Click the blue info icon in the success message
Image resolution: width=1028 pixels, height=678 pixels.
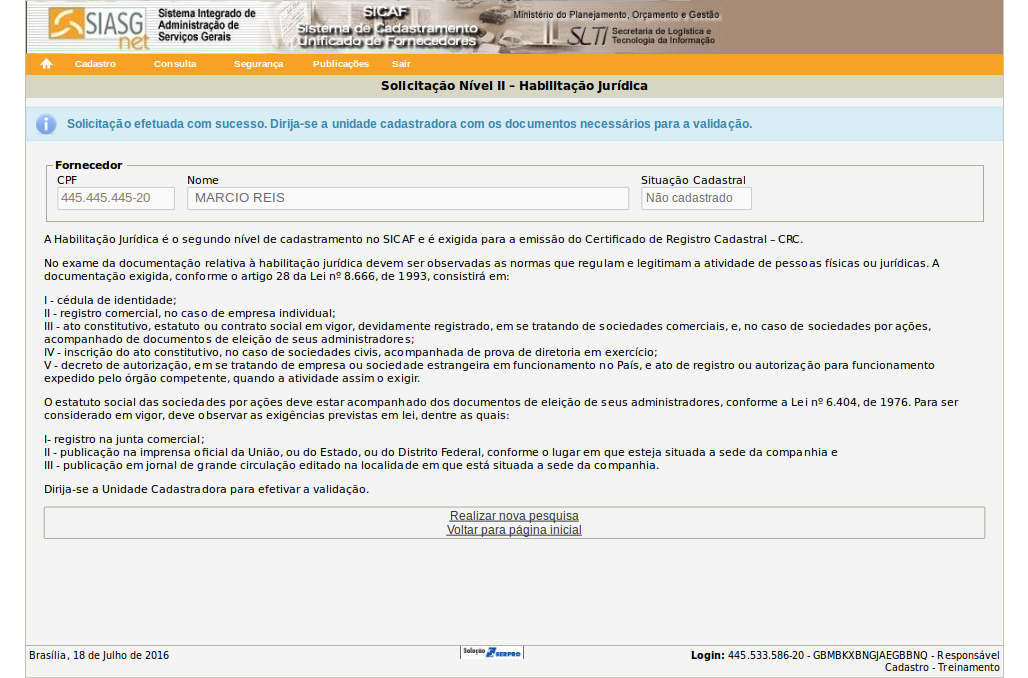[x=46, y=124]
